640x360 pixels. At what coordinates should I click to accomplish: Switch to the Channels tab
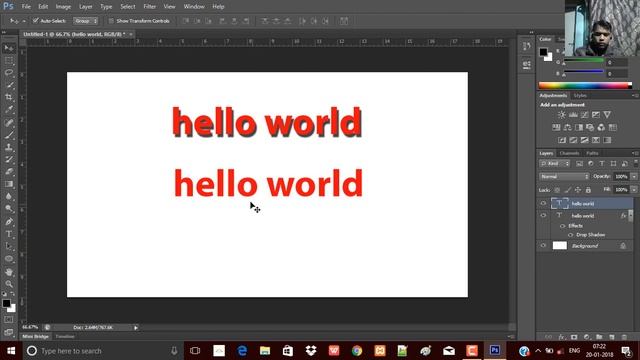[569, 153]
